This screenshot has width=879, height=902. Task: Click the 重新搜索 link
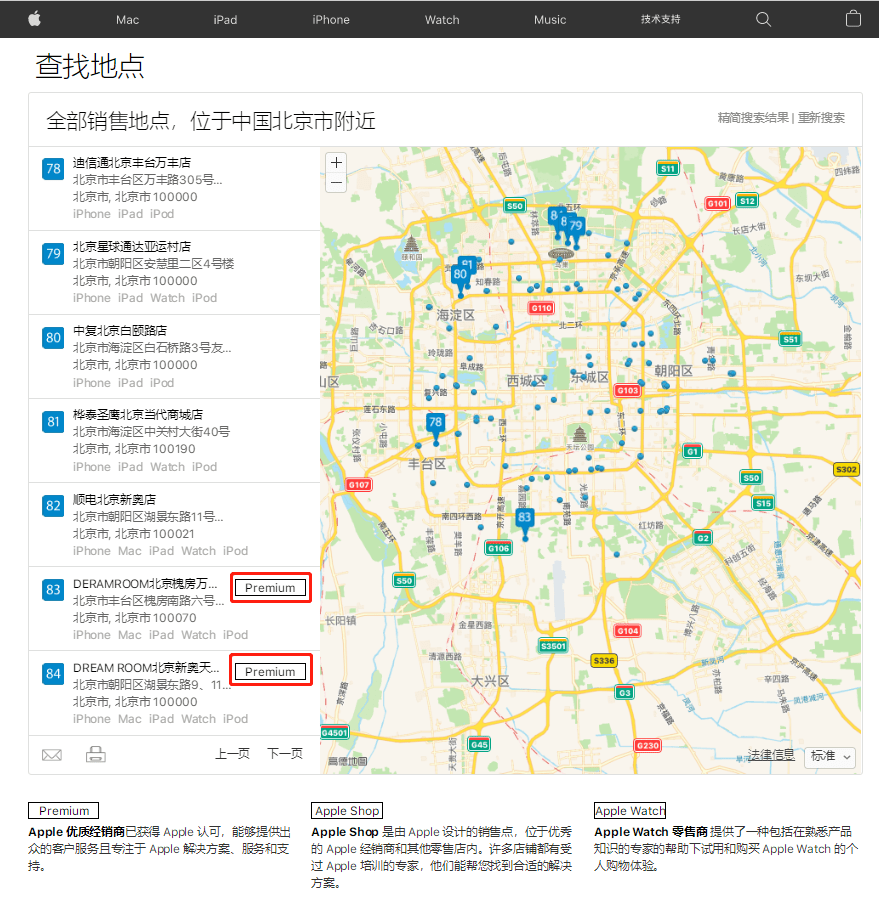pos(821,118)
